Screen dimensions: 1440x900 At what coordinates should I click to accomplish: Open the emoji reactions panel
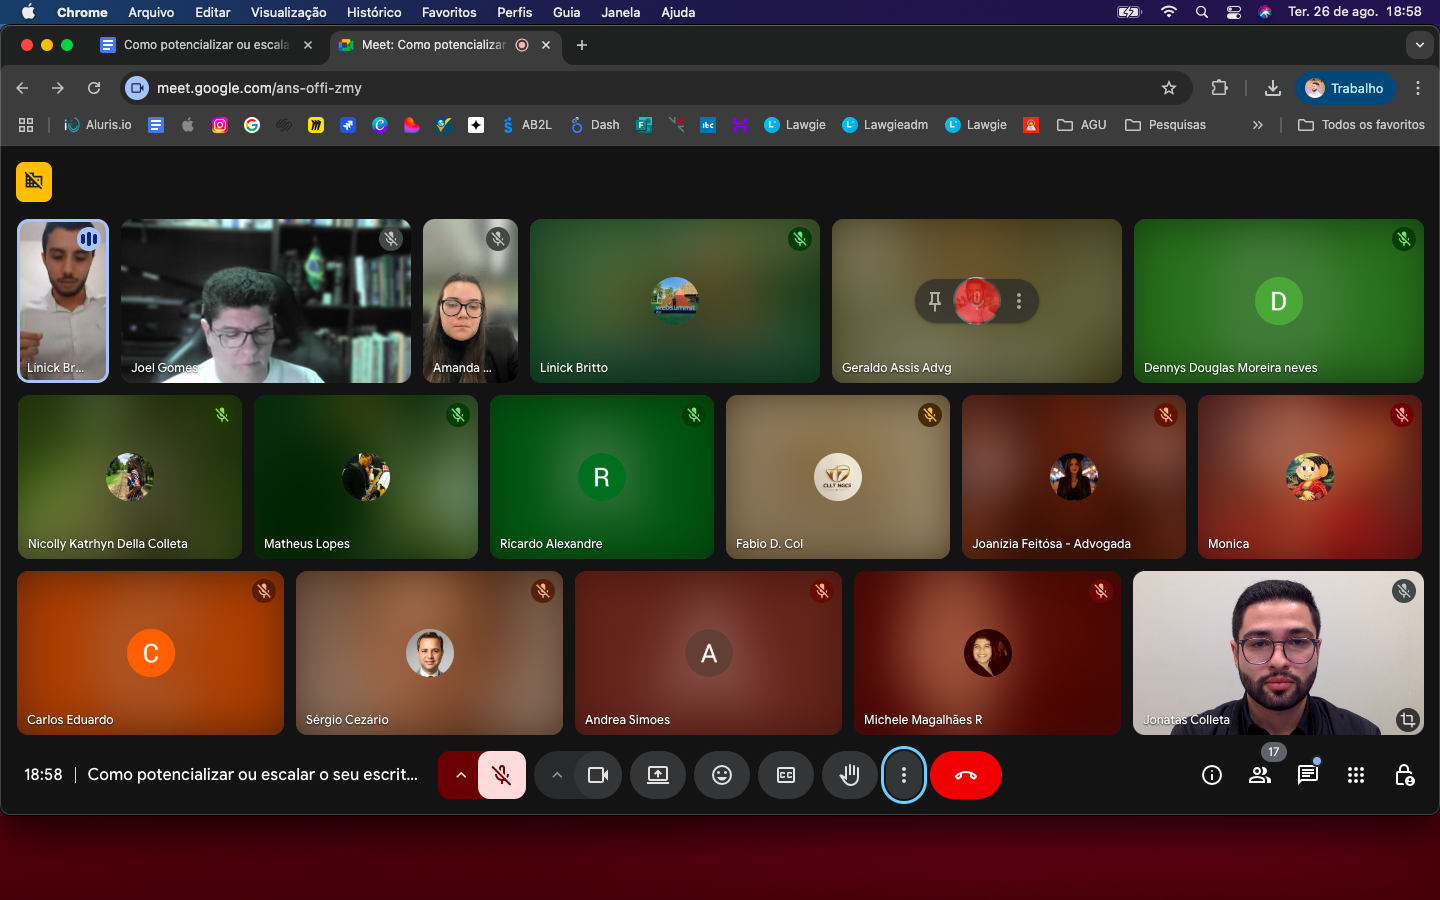click(721, 775)
